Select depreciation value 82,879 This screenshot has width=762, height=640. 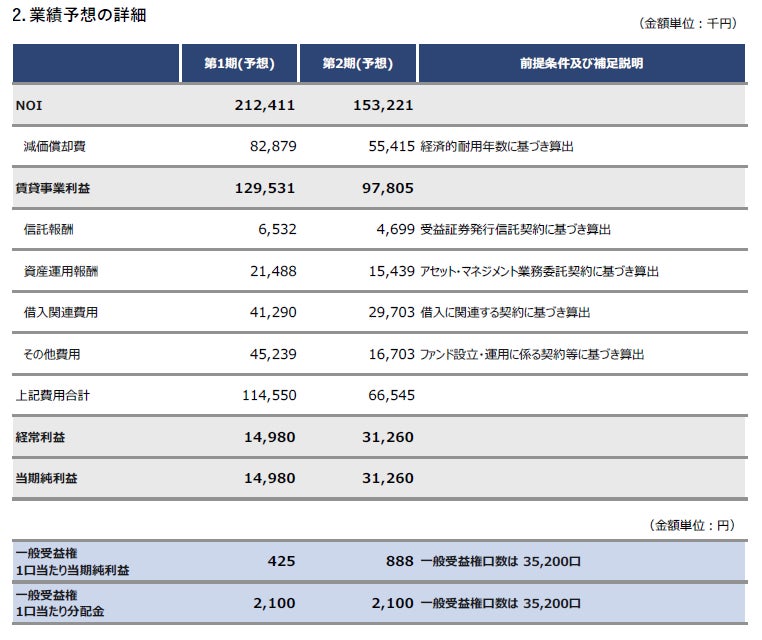coord(273,146)
